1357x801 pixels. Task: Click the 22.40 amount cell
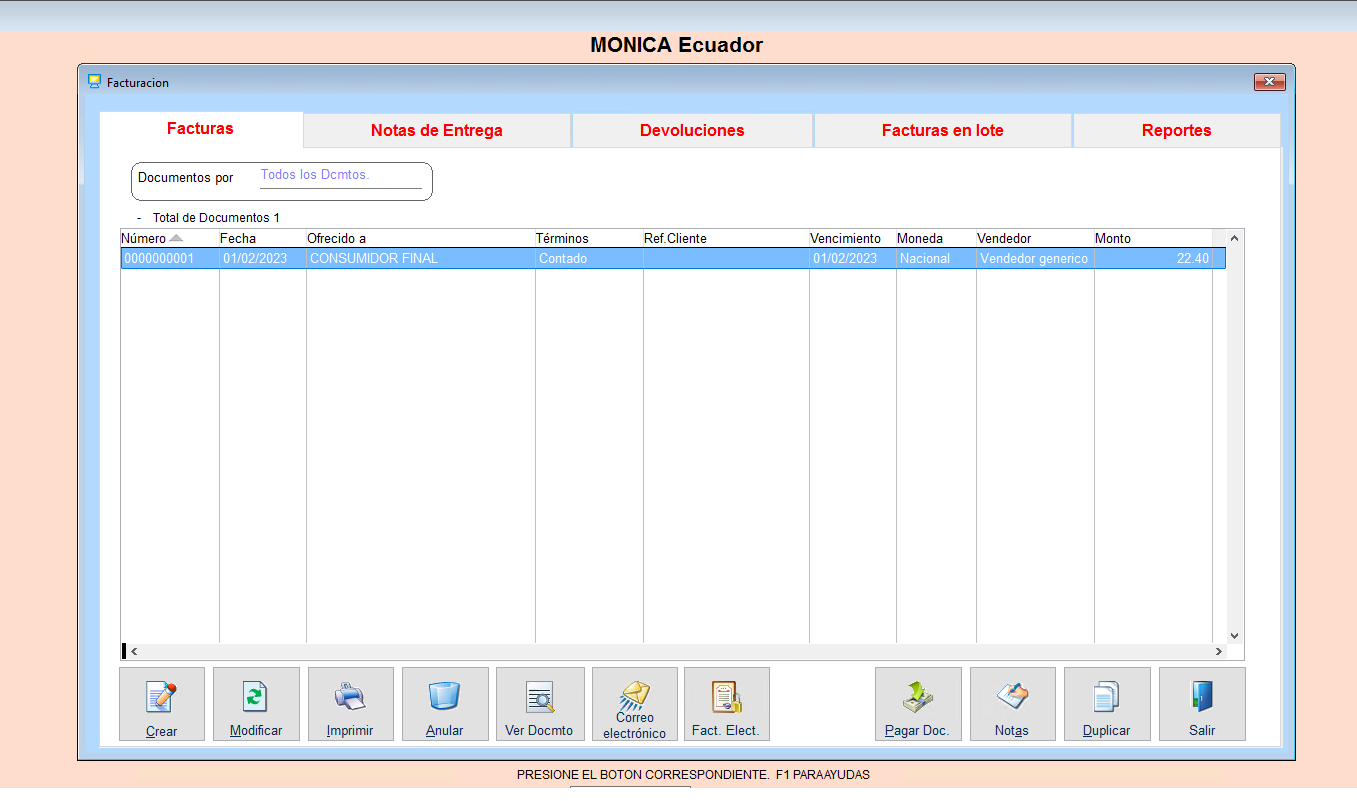click(1152, 258)
